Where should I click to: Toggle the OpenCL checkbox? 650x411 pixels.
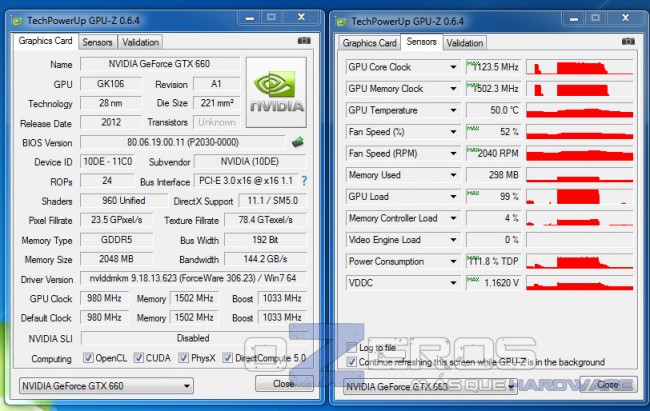88,357
